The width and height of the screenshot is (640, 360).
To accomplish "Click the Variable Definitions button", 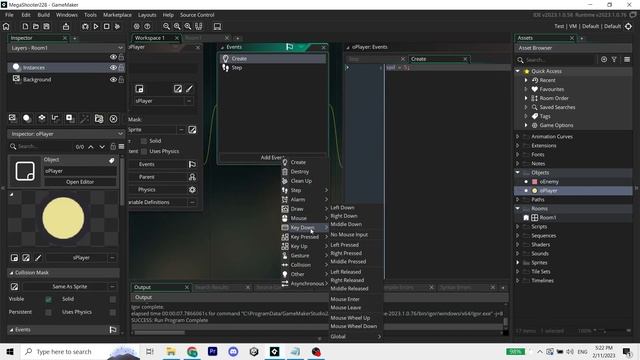I will 159,202.
